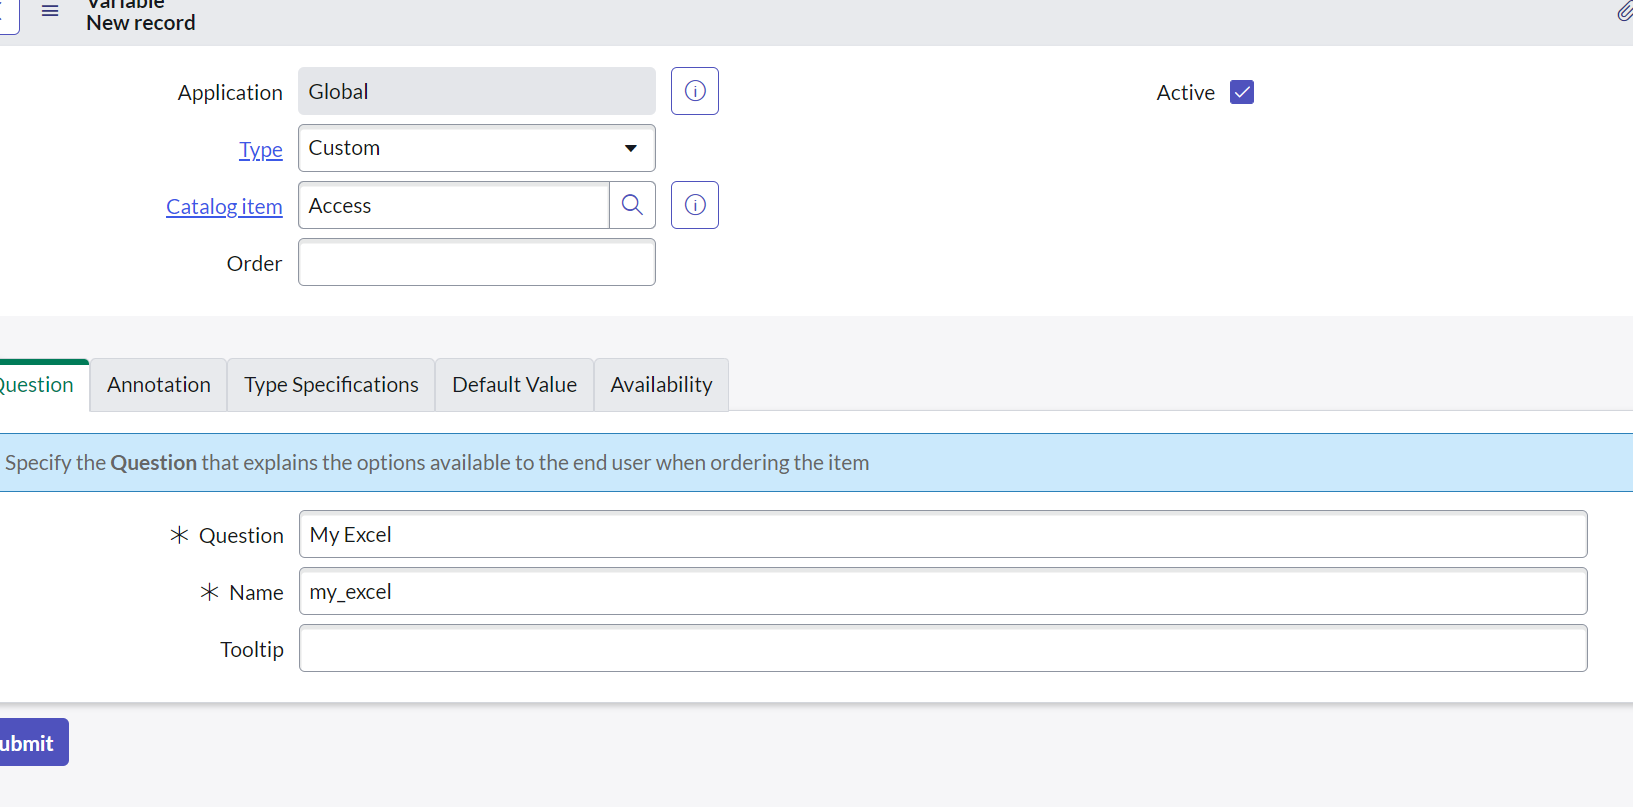Image resolution: width=1633 pixels, height=807 pixels.
Task: Click the Name field with my_excel
Action: click(943, 591)
